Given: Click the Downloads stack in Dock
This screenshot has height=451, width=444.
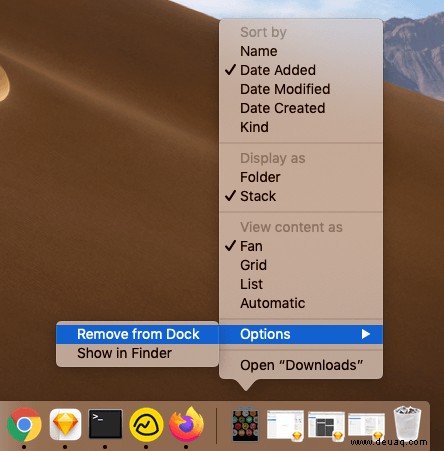Looking at the screenshot, I should (x=245, y=424).
